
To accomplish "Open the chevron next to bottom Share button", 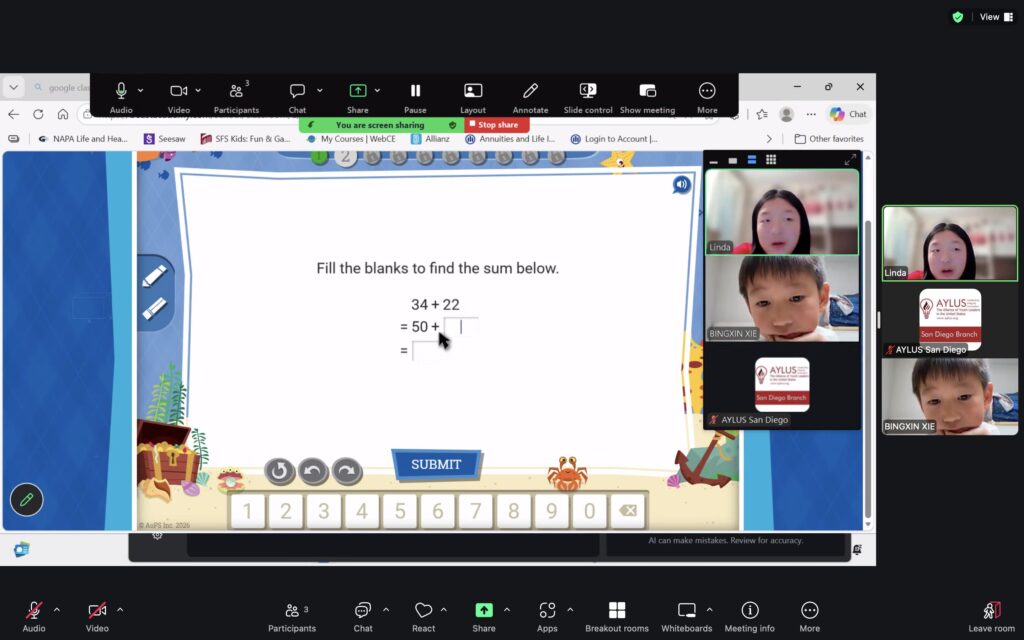I will pos(507,610).
